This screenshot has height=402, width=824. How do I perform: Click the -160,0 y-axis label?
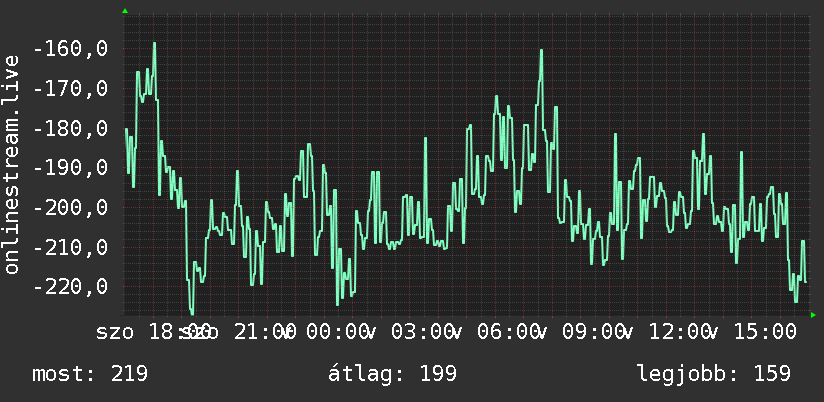tap(70, 49)
